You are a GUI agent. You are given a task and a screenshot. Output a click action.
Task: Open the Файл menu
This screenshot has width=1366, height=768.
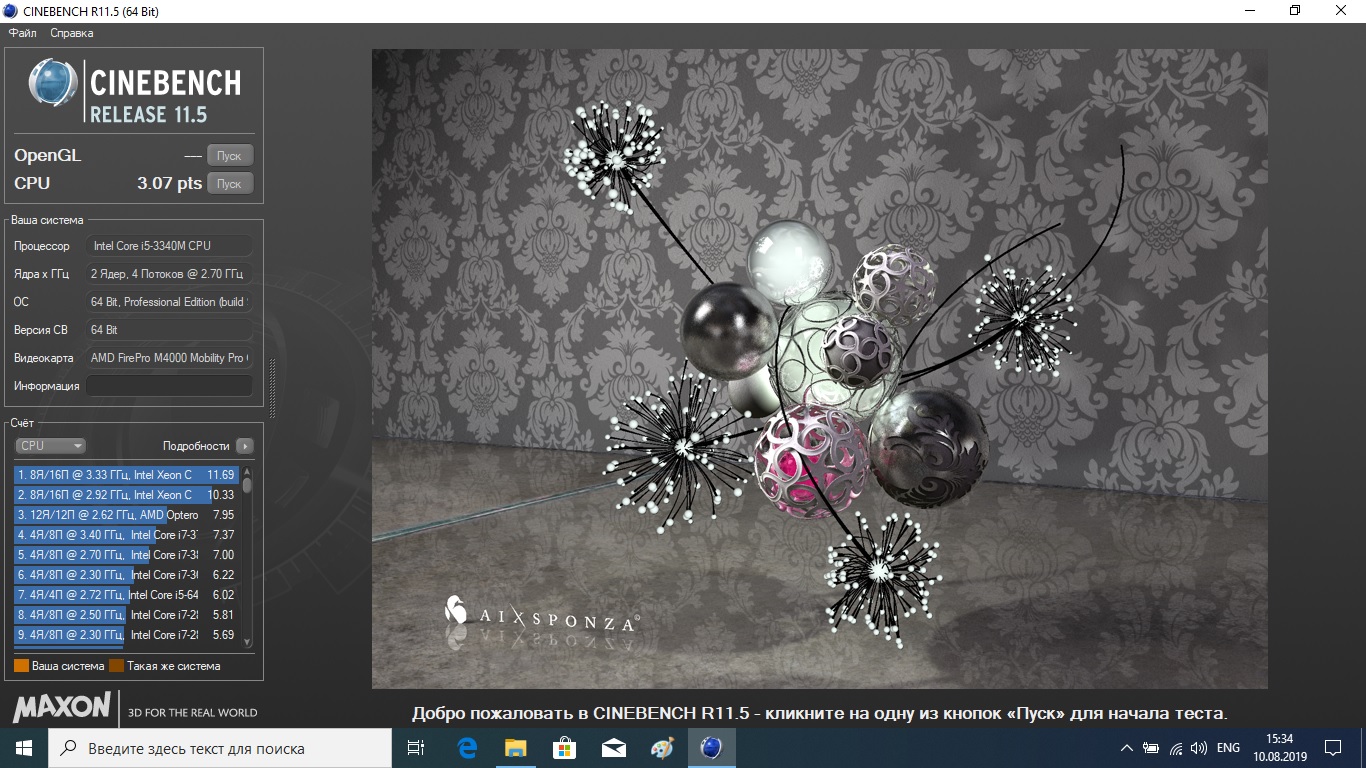pyautogui.click(x=22, y=33)
